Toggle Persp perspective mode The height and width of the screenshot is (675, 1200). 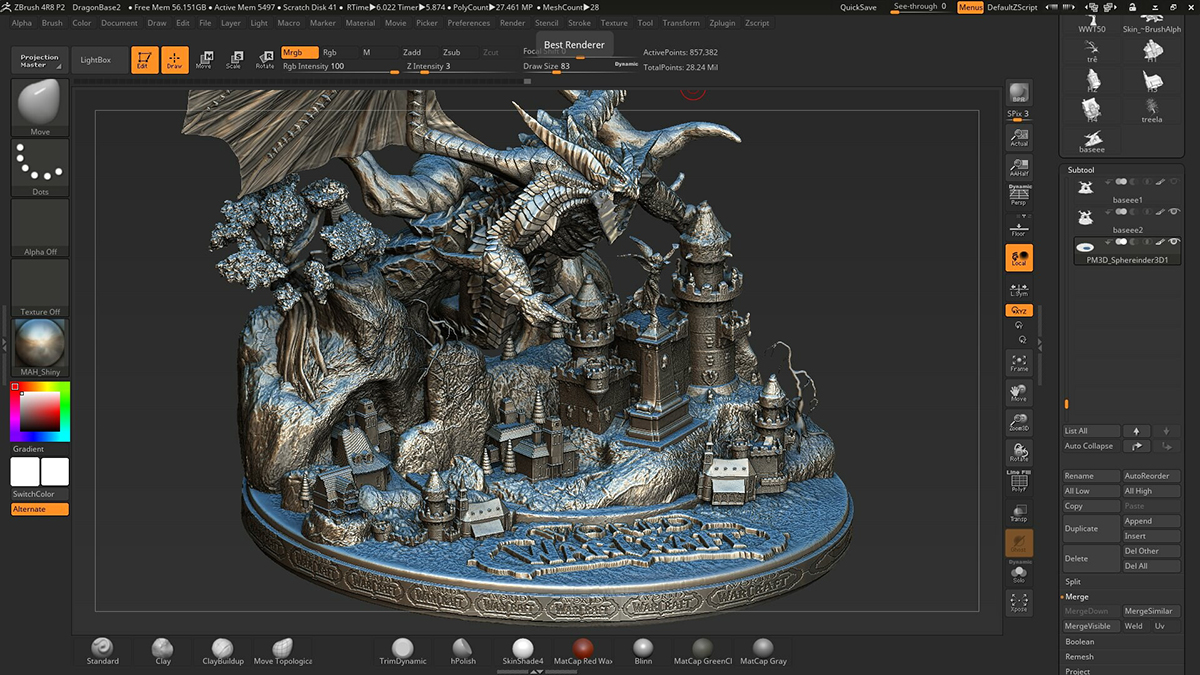tap(1019, 196)
